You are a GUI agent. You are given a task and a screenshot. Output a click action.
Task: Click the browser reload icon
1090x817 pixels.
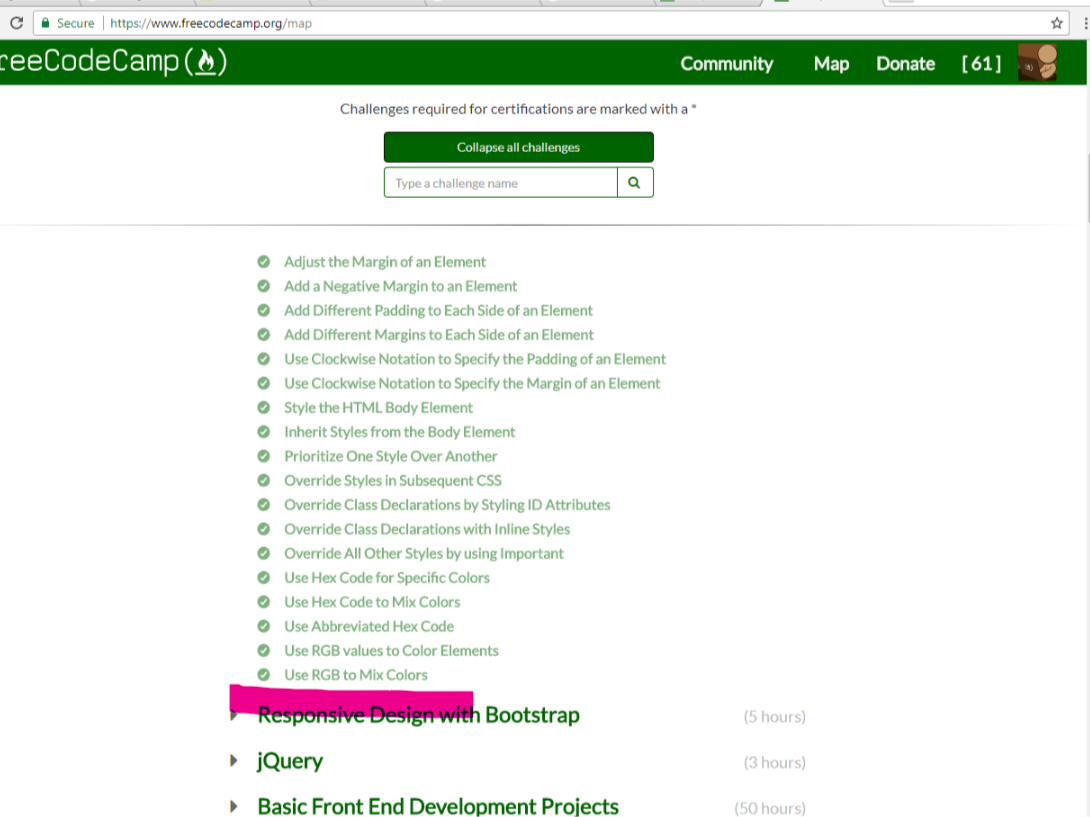(16, 23)
